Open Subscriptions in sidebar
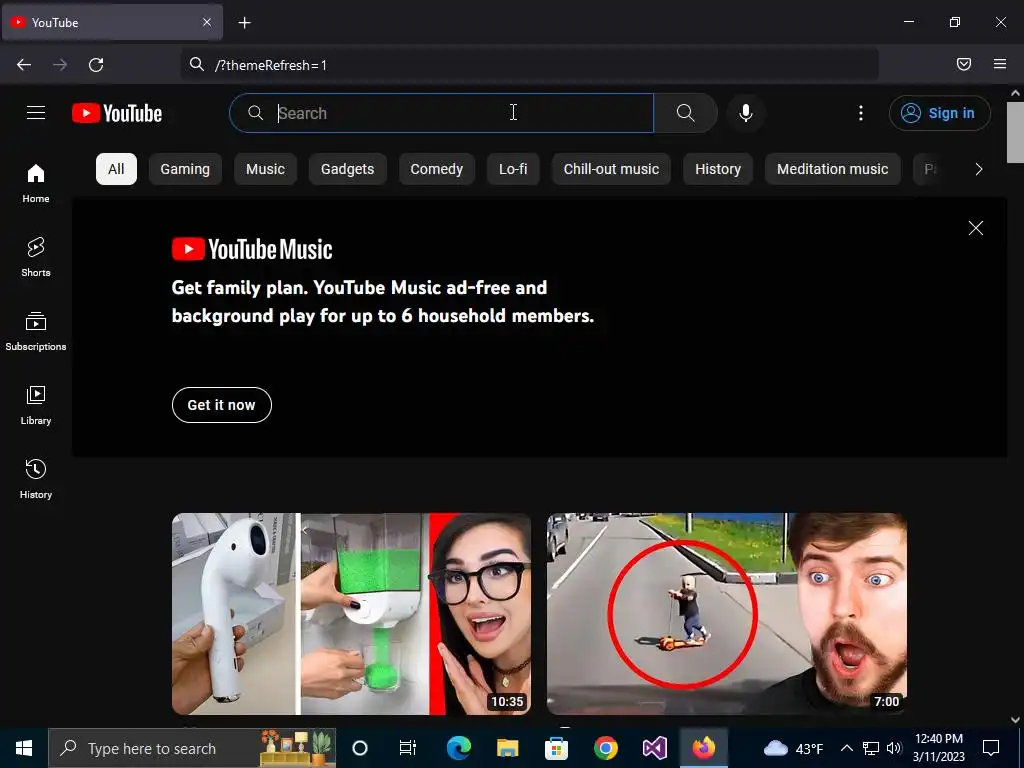This screenshot has height=768, width=1024. click(x=36, y=331)
